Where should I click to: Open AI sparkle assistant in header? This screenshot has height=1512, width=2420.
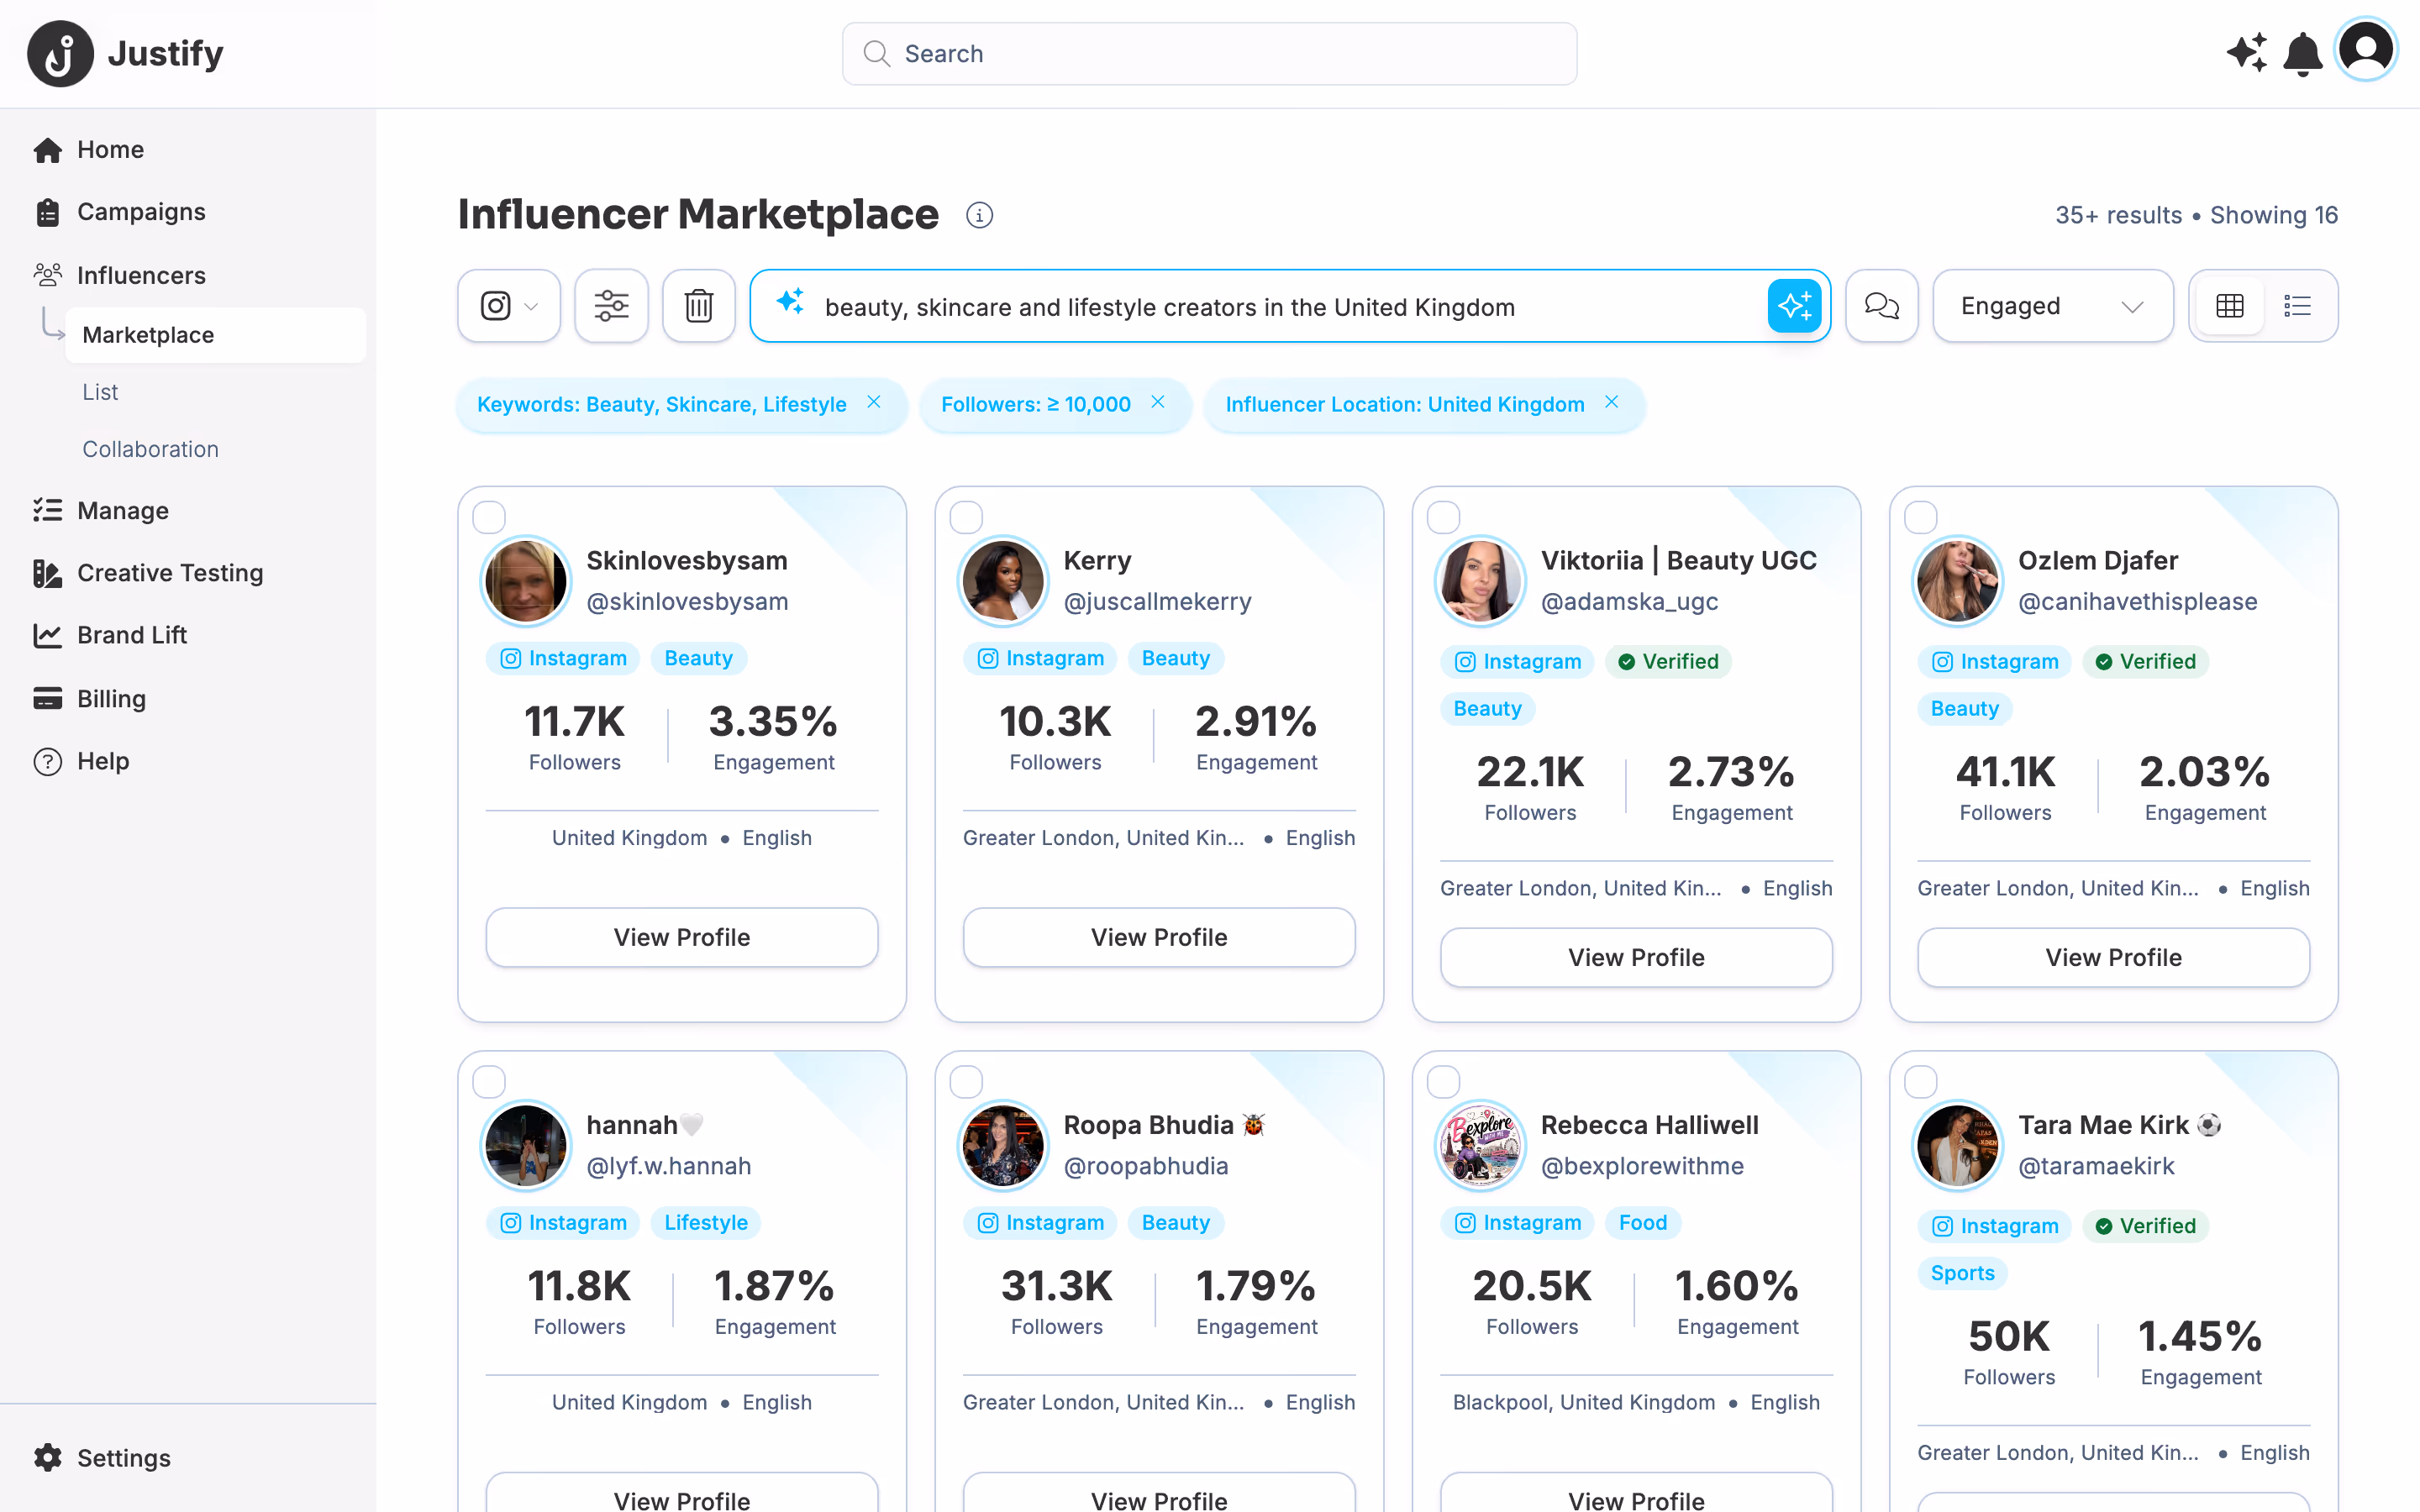click(2246, 53)
